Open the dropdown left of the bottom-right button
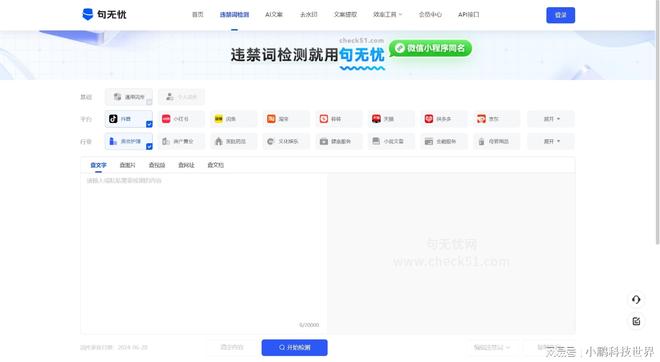This screenshot has width=660, height=362. [x=491, y=347]
